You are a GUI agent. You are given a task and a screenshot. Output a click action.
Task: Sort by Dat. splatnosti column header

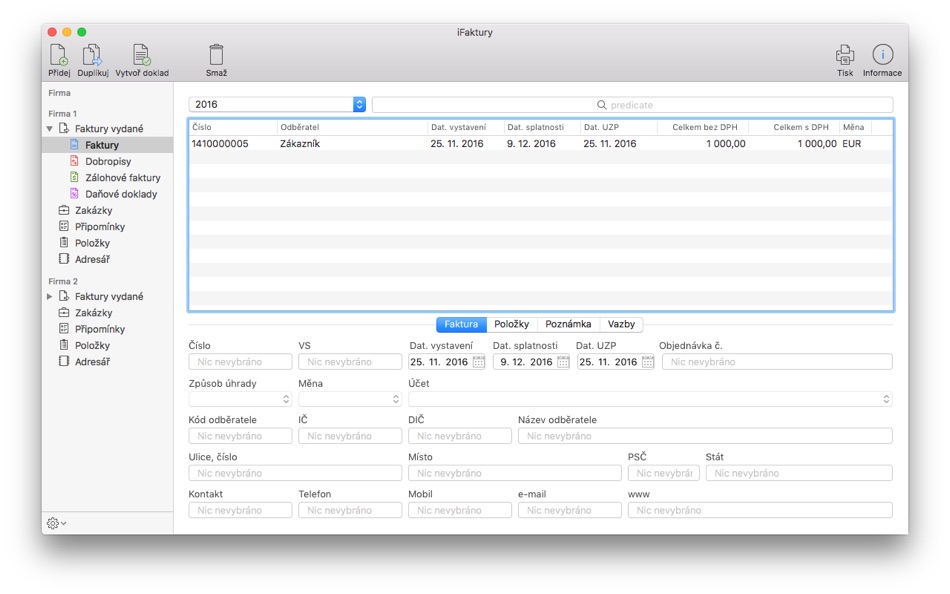click(x=542, y=127)
